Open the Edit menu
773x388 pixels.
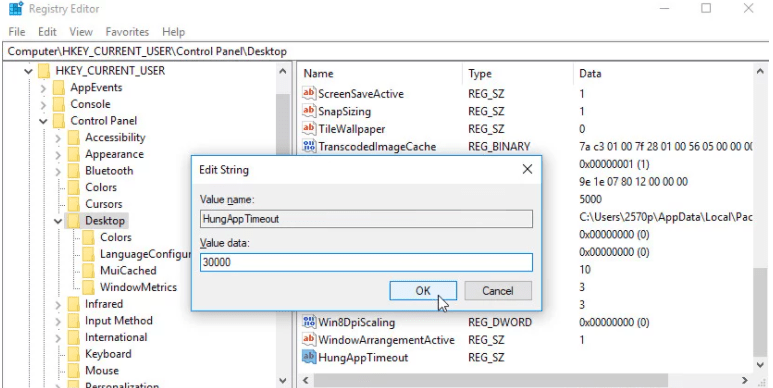[x=47, y=32]
